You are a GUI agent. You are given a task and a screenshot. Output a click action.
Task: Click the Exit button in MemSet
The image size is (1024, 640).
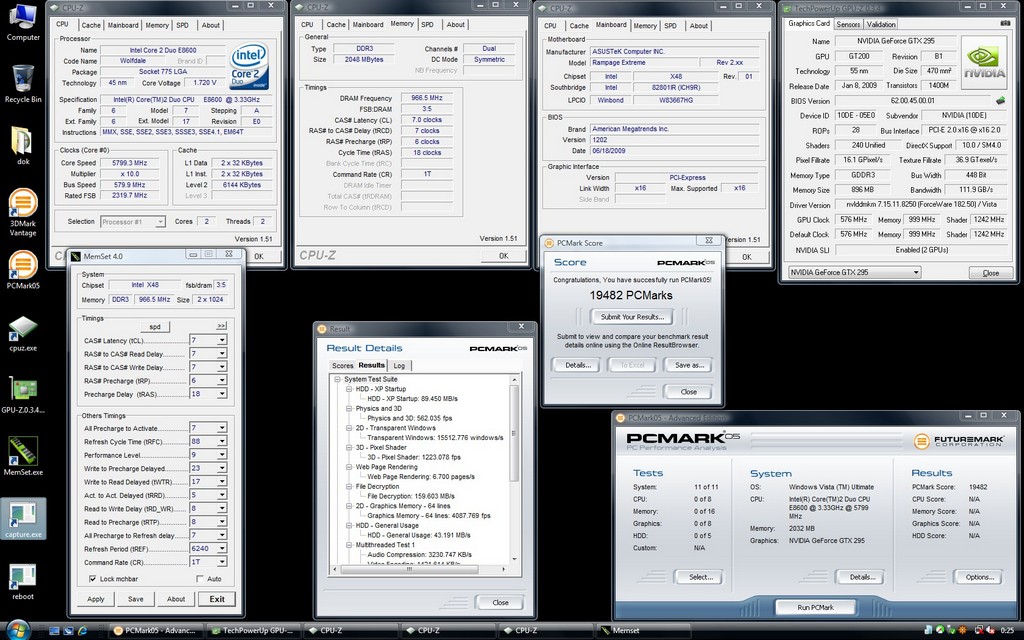217,599
